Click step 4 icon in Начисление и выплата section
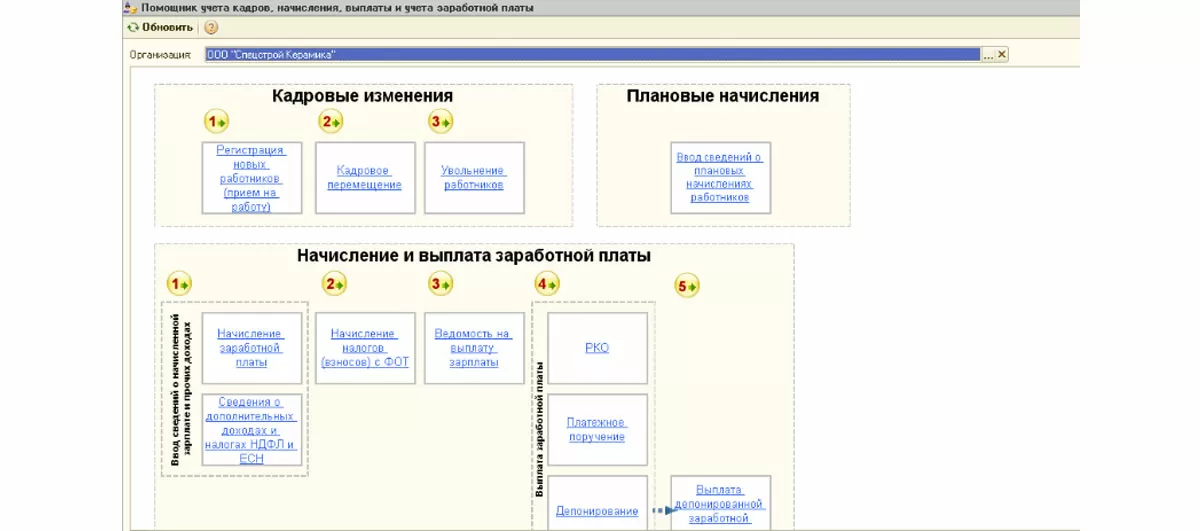This screenshot has width=1200, height=531. point(547,285)
